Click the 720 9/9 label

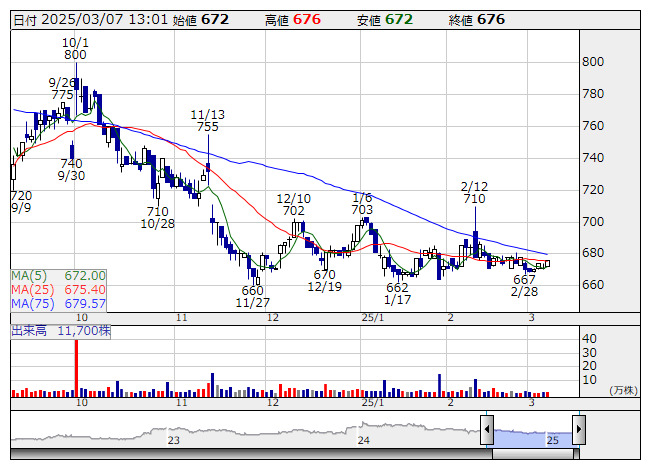pos(21,201)
